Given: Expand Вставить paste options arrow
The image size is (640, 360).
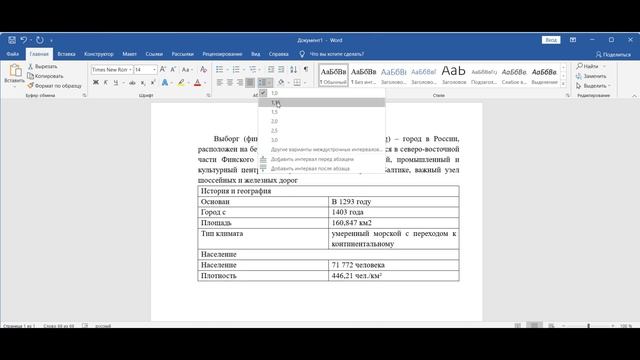Looking at the screenshot, I should [x=15, y=86].
